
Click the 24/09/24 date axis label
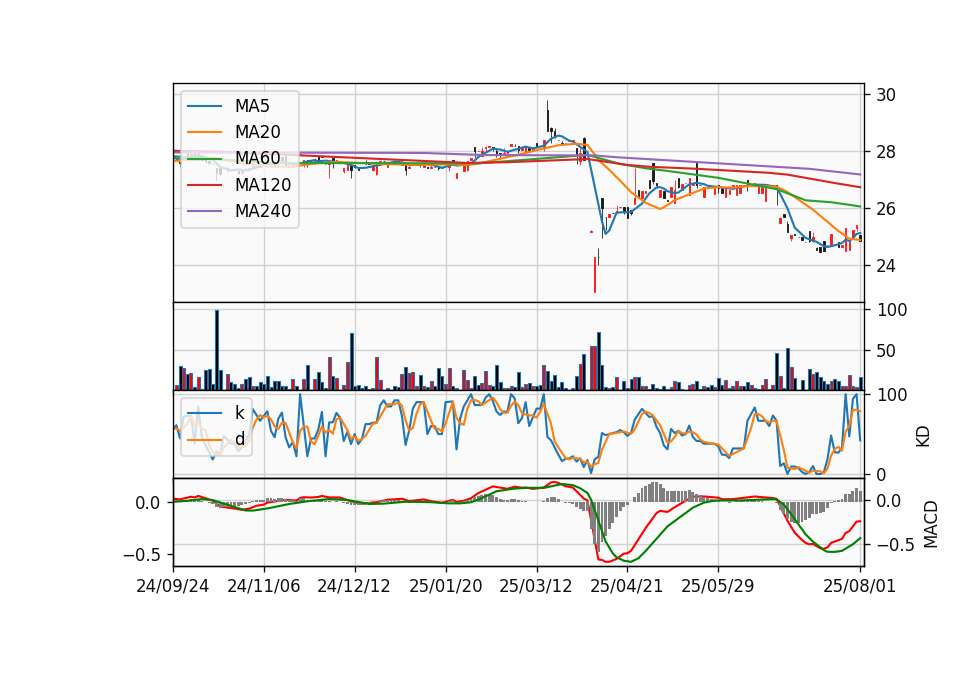coord(173,586)
